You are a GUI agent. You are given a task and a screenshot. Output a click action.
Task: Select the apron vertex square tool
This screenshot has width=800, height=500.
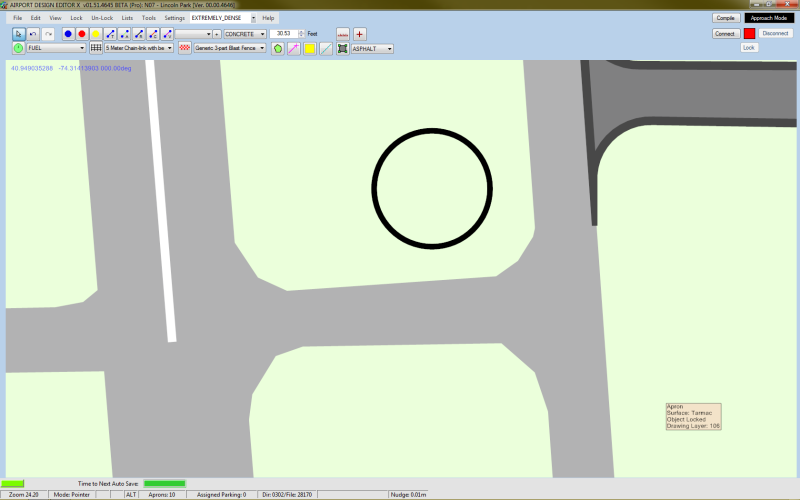coord(343,48)
